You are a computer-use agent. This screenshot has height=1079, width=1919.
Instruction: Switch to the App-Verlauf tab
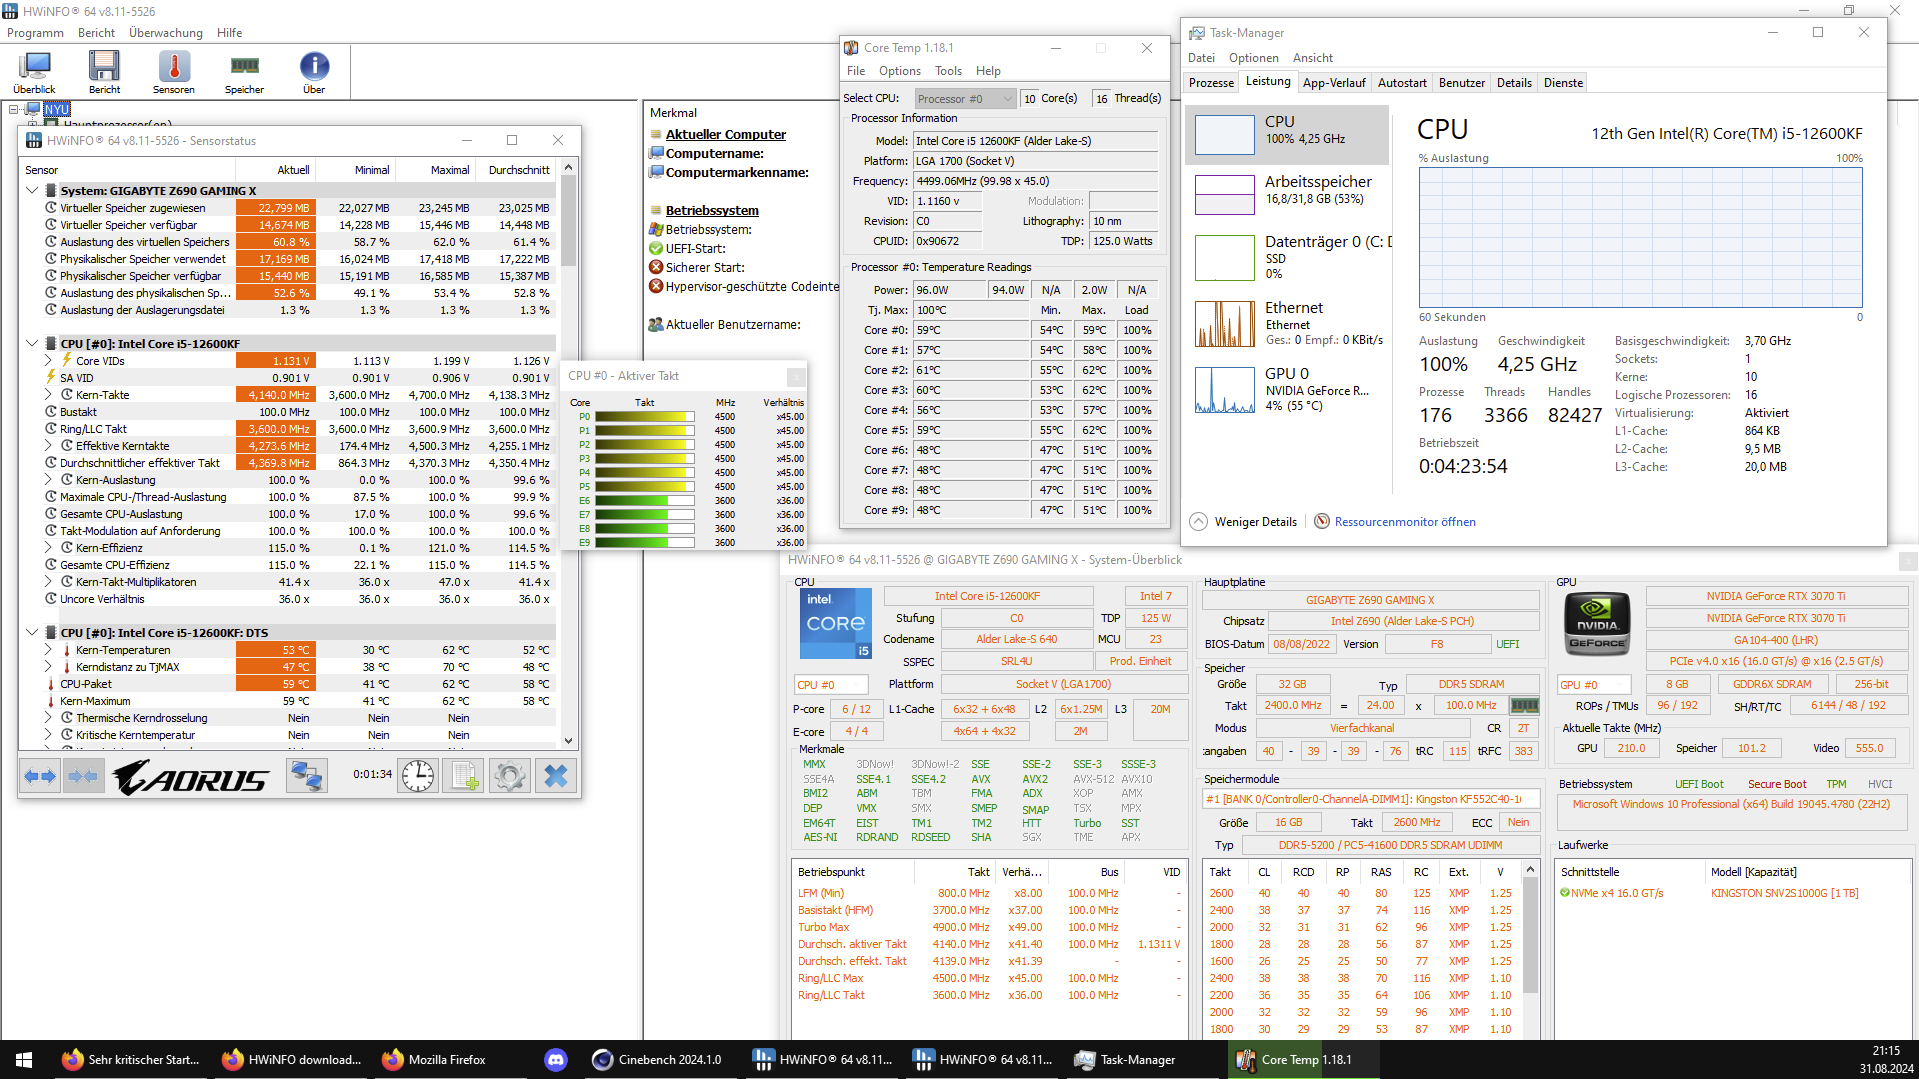pyautogui.click(x=1334, y=83)
